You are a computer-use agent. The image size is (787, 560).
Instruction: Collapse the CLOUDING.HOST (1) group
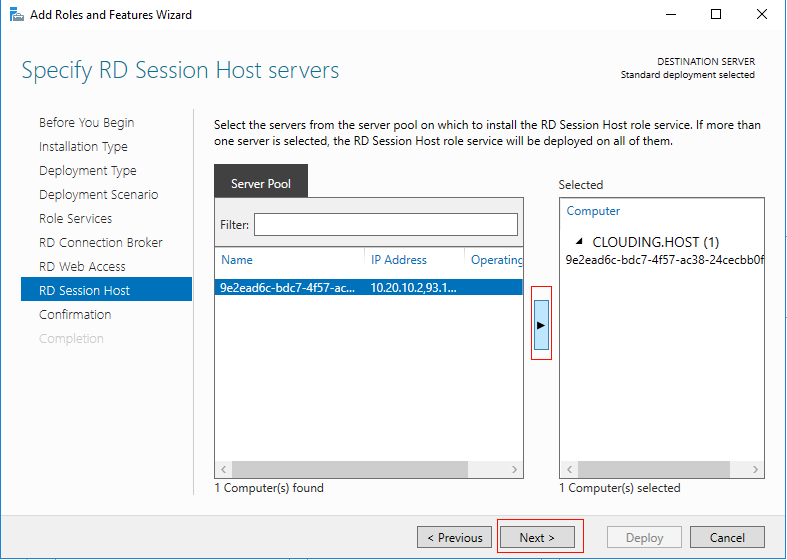coord(579,241)
